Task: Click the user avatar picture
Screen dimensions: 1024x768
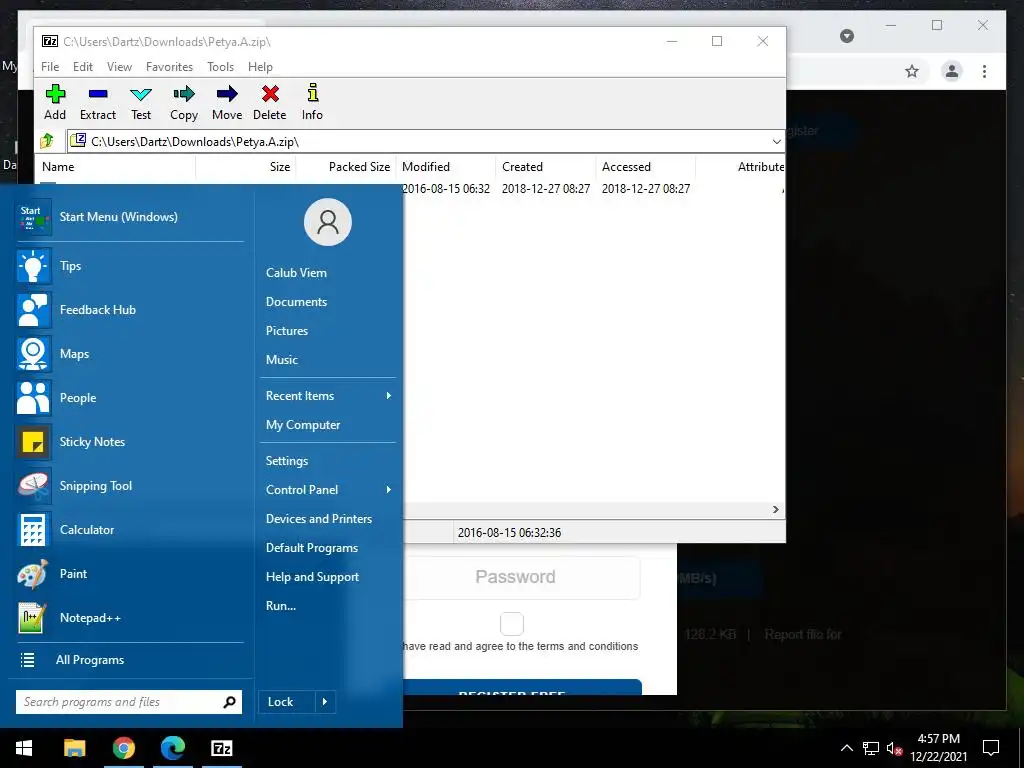Action: 328,222
